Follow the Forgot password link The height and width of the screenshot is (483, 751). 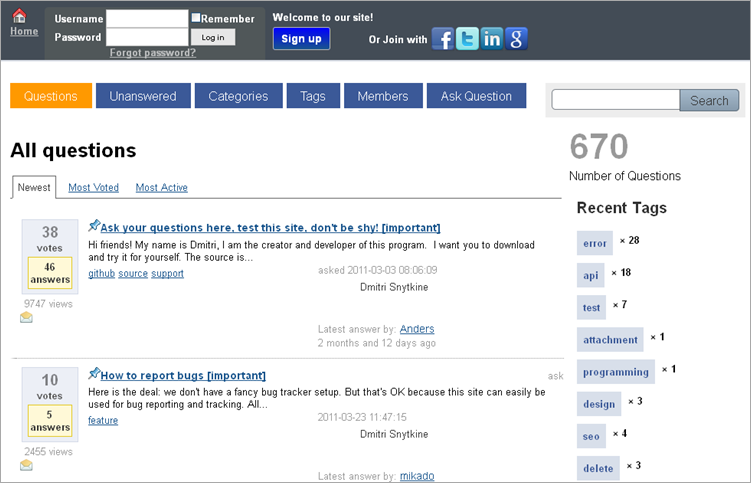point(153,53)
